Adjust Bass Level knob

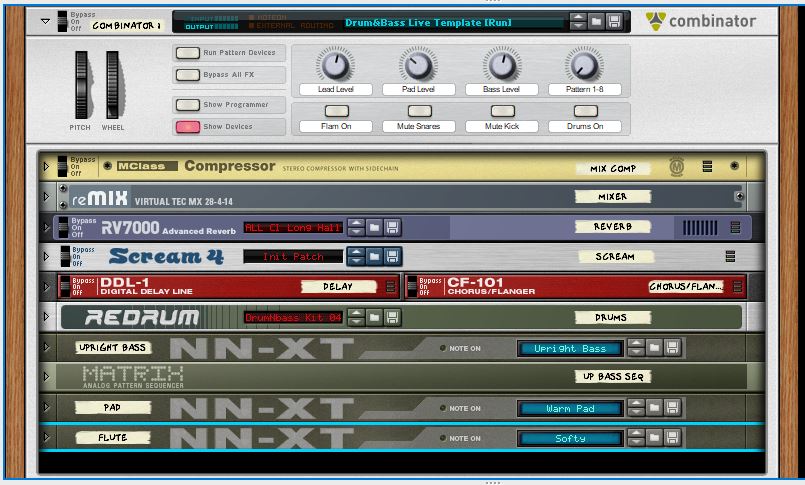[502, 66]
